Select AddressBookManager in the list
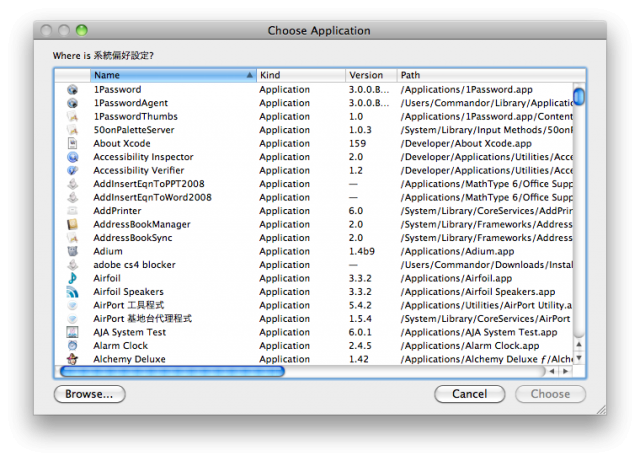This screenshot has width=640, height=461. [142, 224]
